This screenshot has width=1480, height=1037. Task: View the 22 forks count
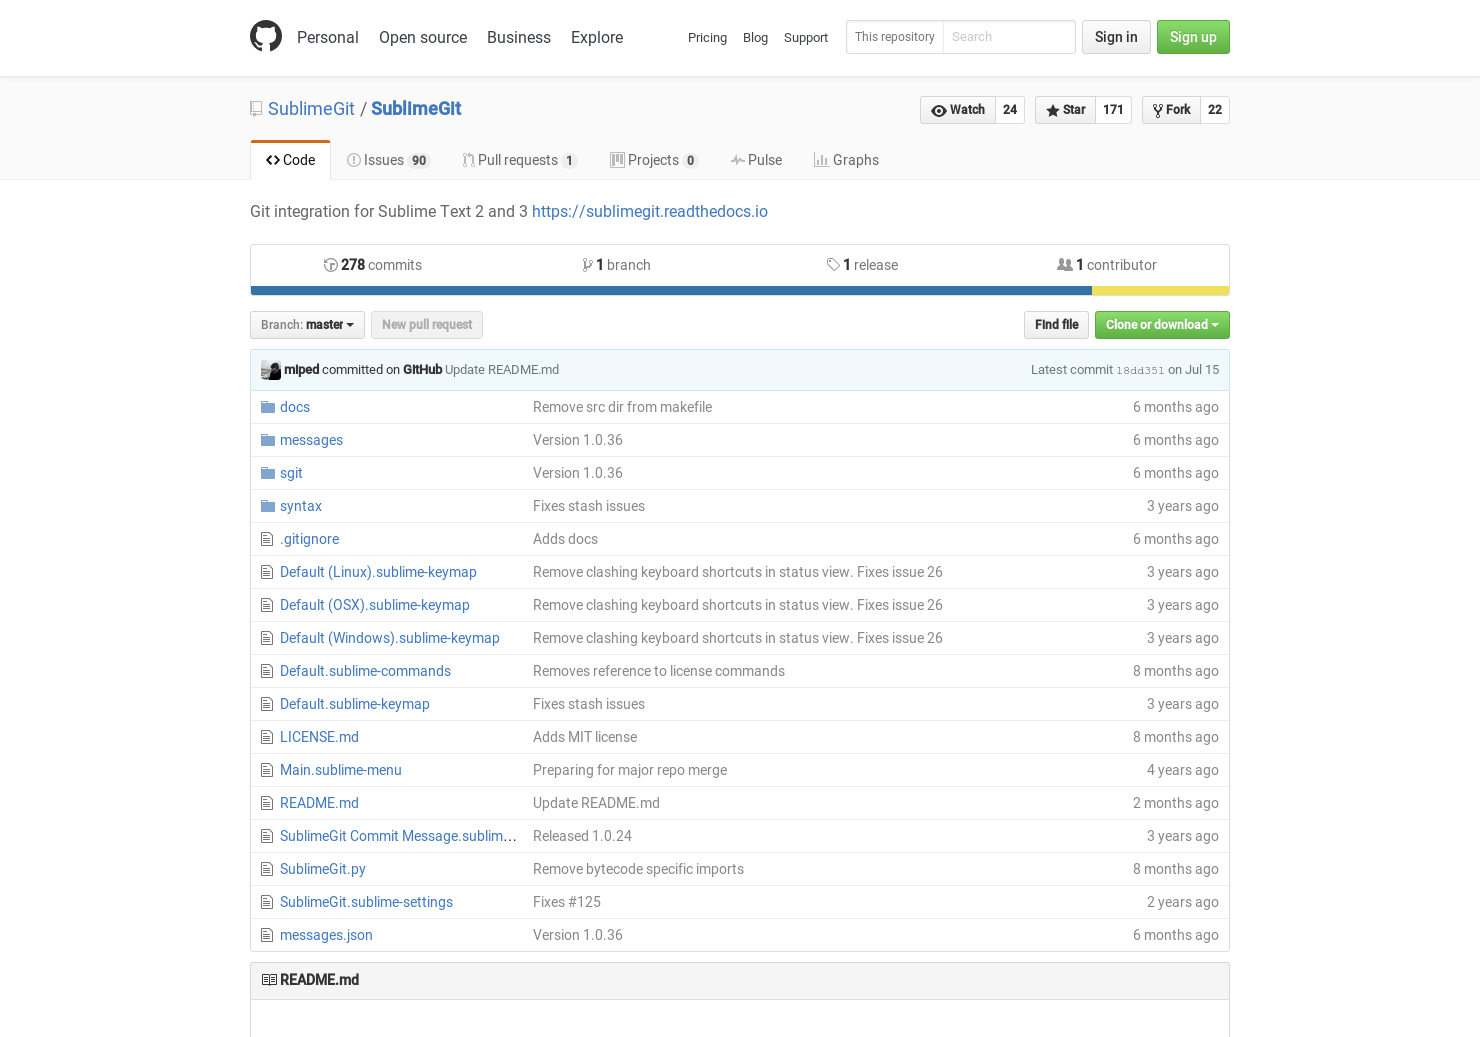[x=1215, y=110]
